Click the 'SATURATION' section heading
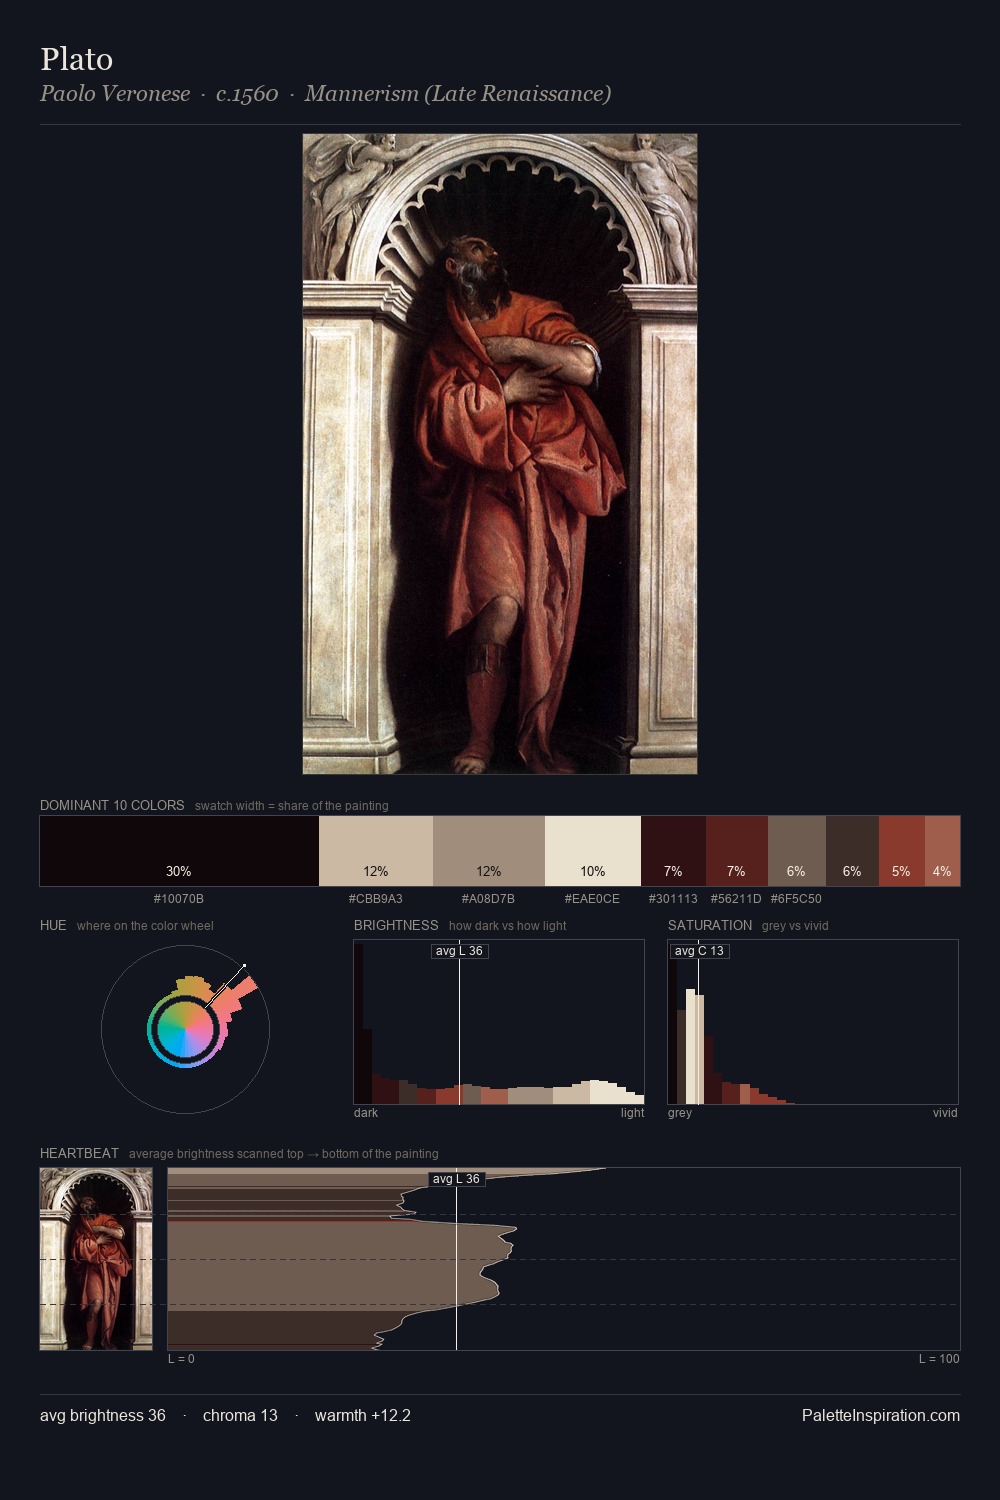Viewport: 1000px width, 1500px height. [x=710, y=925]
